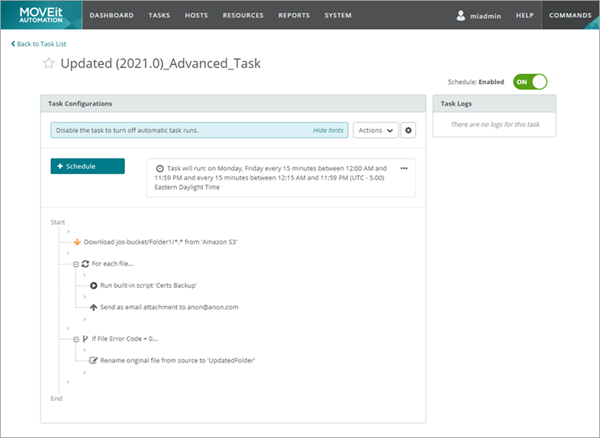The image size is (600, 438).
Task: Click the Task Configurations panel header
Action: pyautogui.click(x=233, y=104)
